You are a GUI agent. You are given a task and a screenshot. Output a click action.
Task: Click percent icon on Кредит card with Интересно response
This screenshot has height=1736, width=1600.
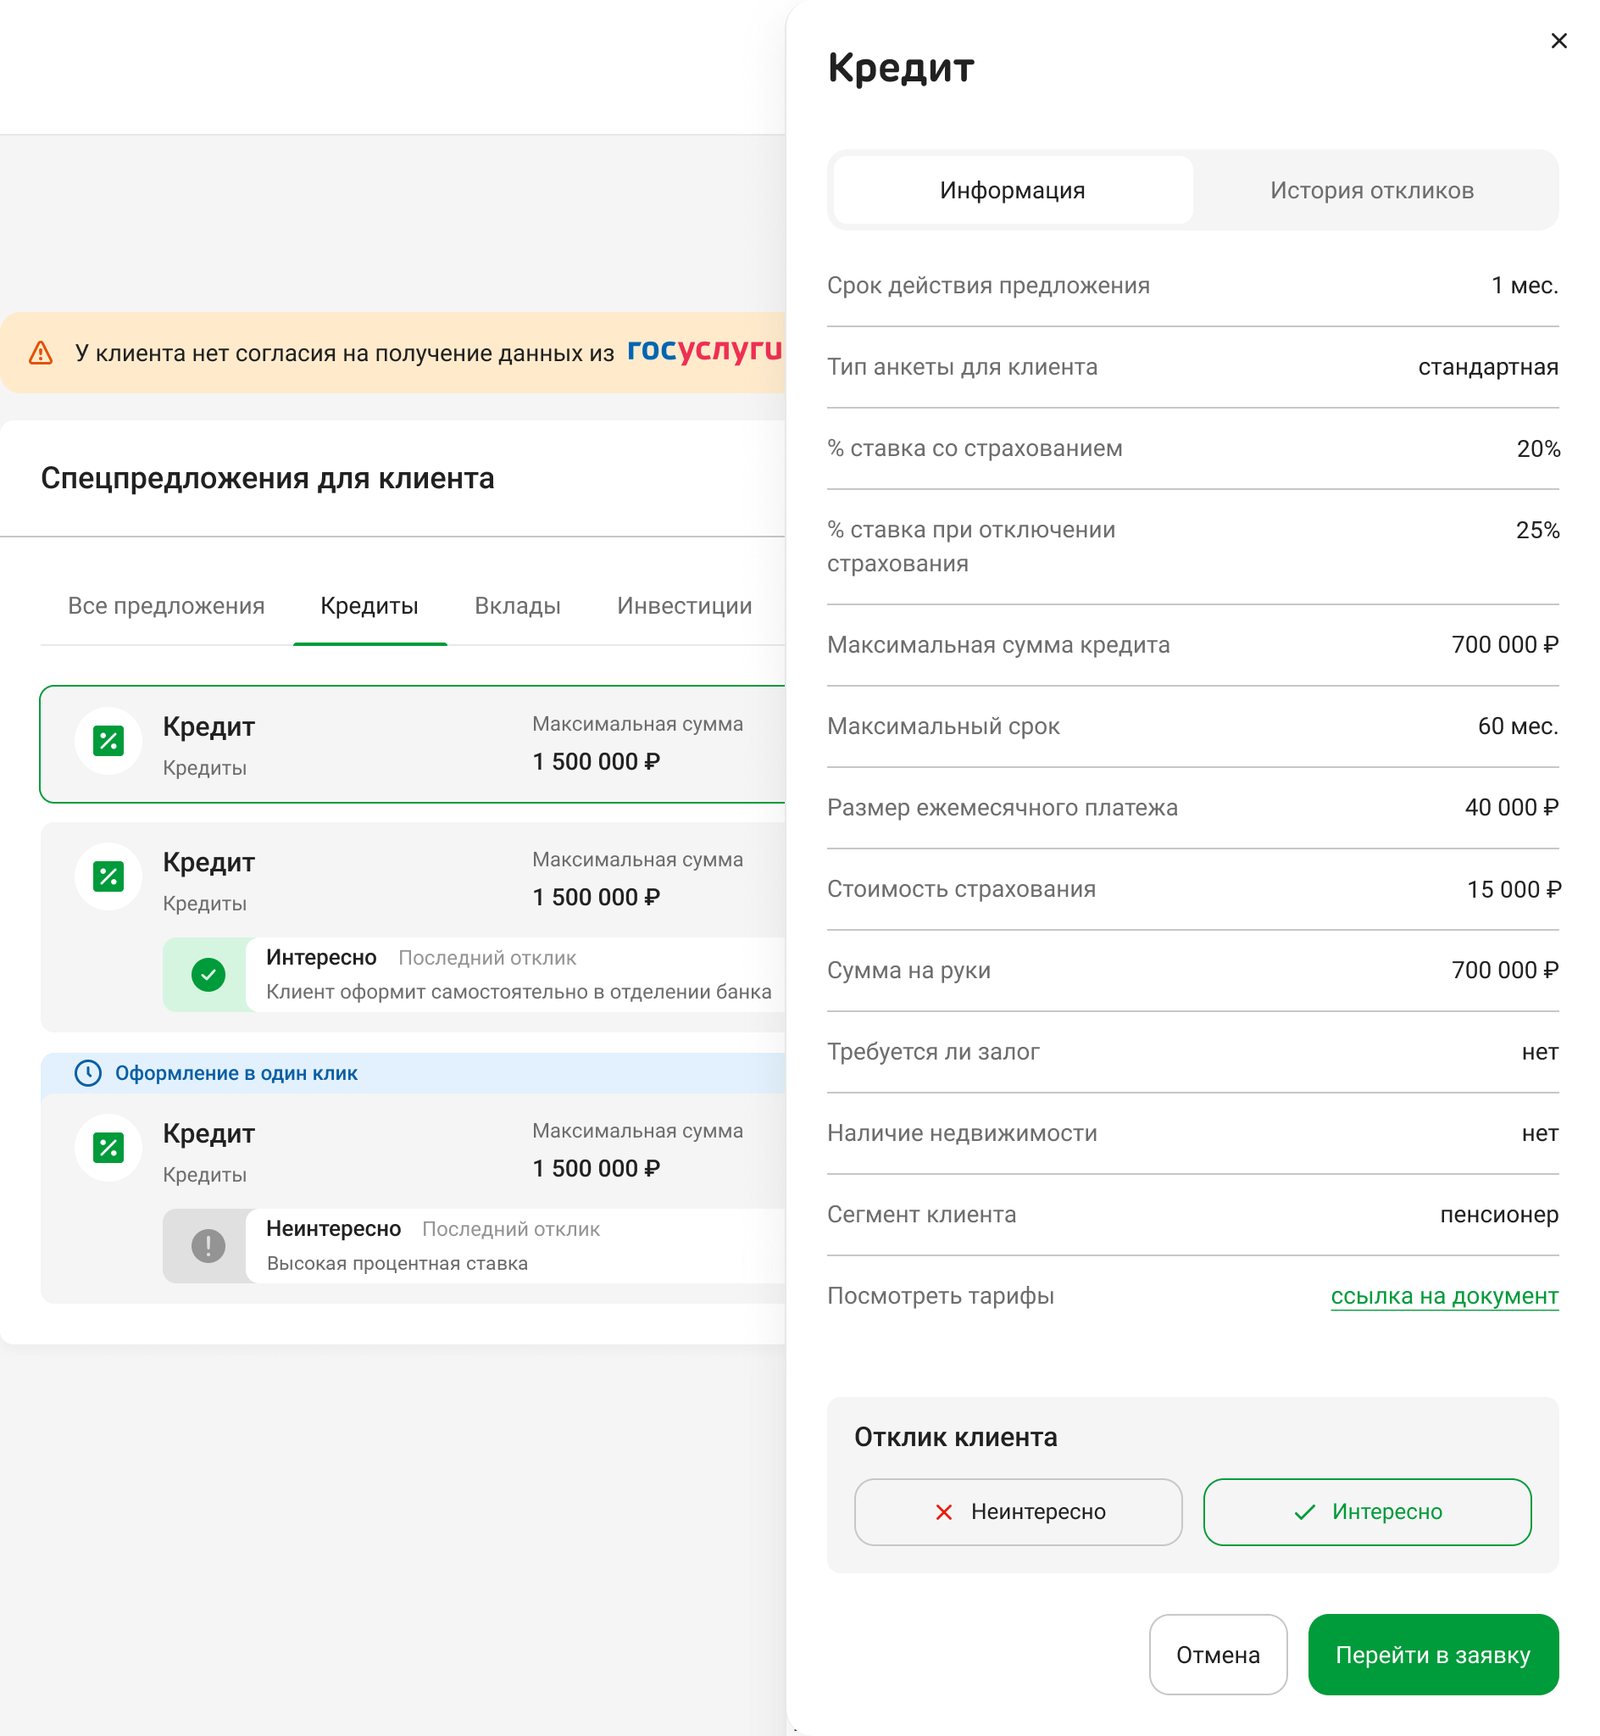point(108,877)
